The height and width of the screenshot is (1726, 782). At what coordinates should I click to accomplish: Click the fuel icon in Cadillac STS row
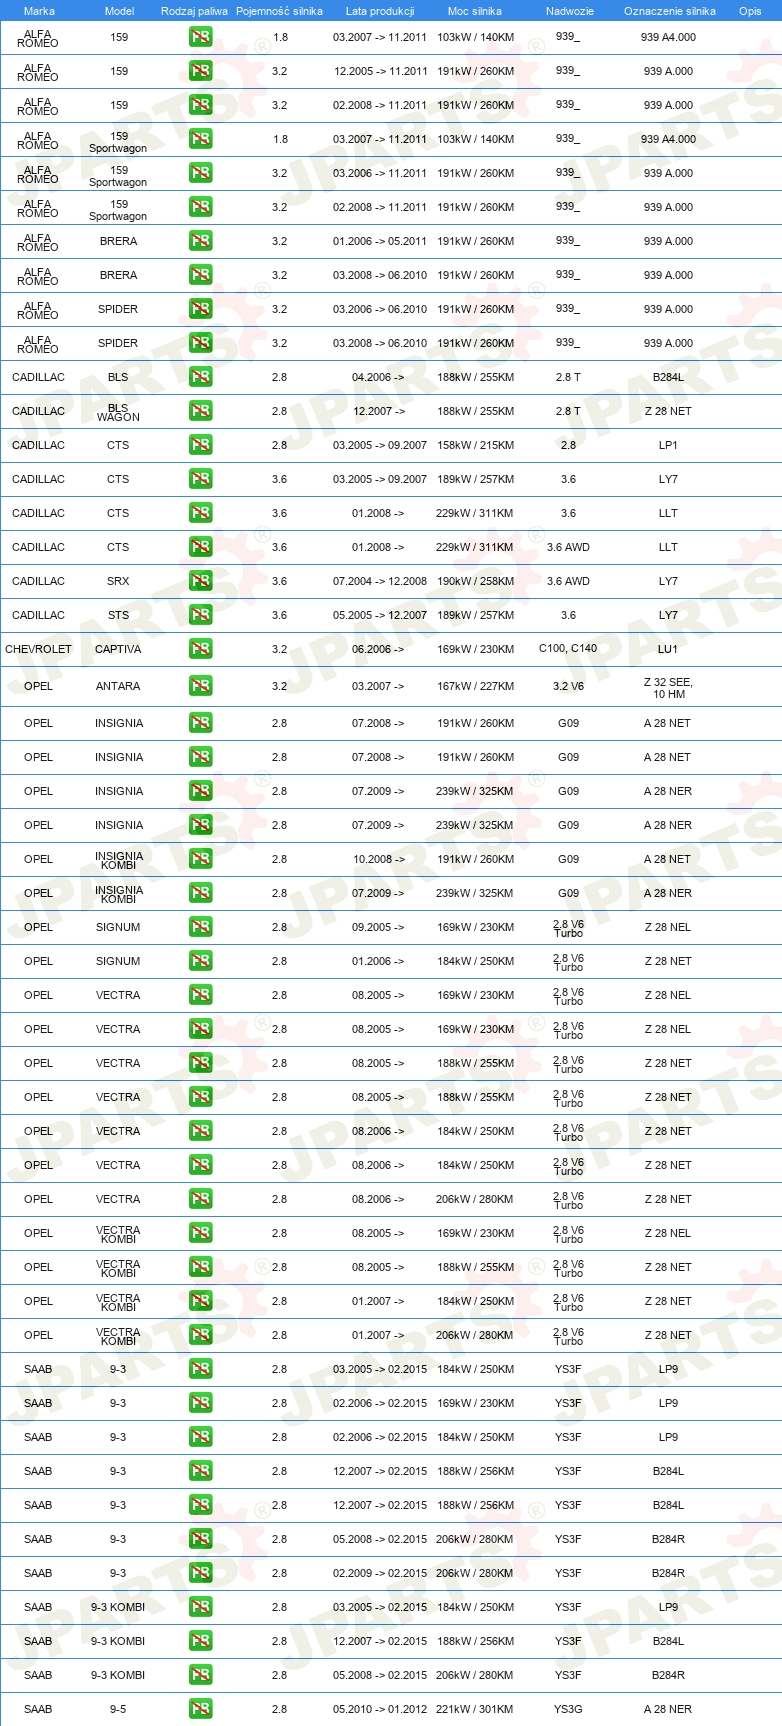[x=201, y=615]
